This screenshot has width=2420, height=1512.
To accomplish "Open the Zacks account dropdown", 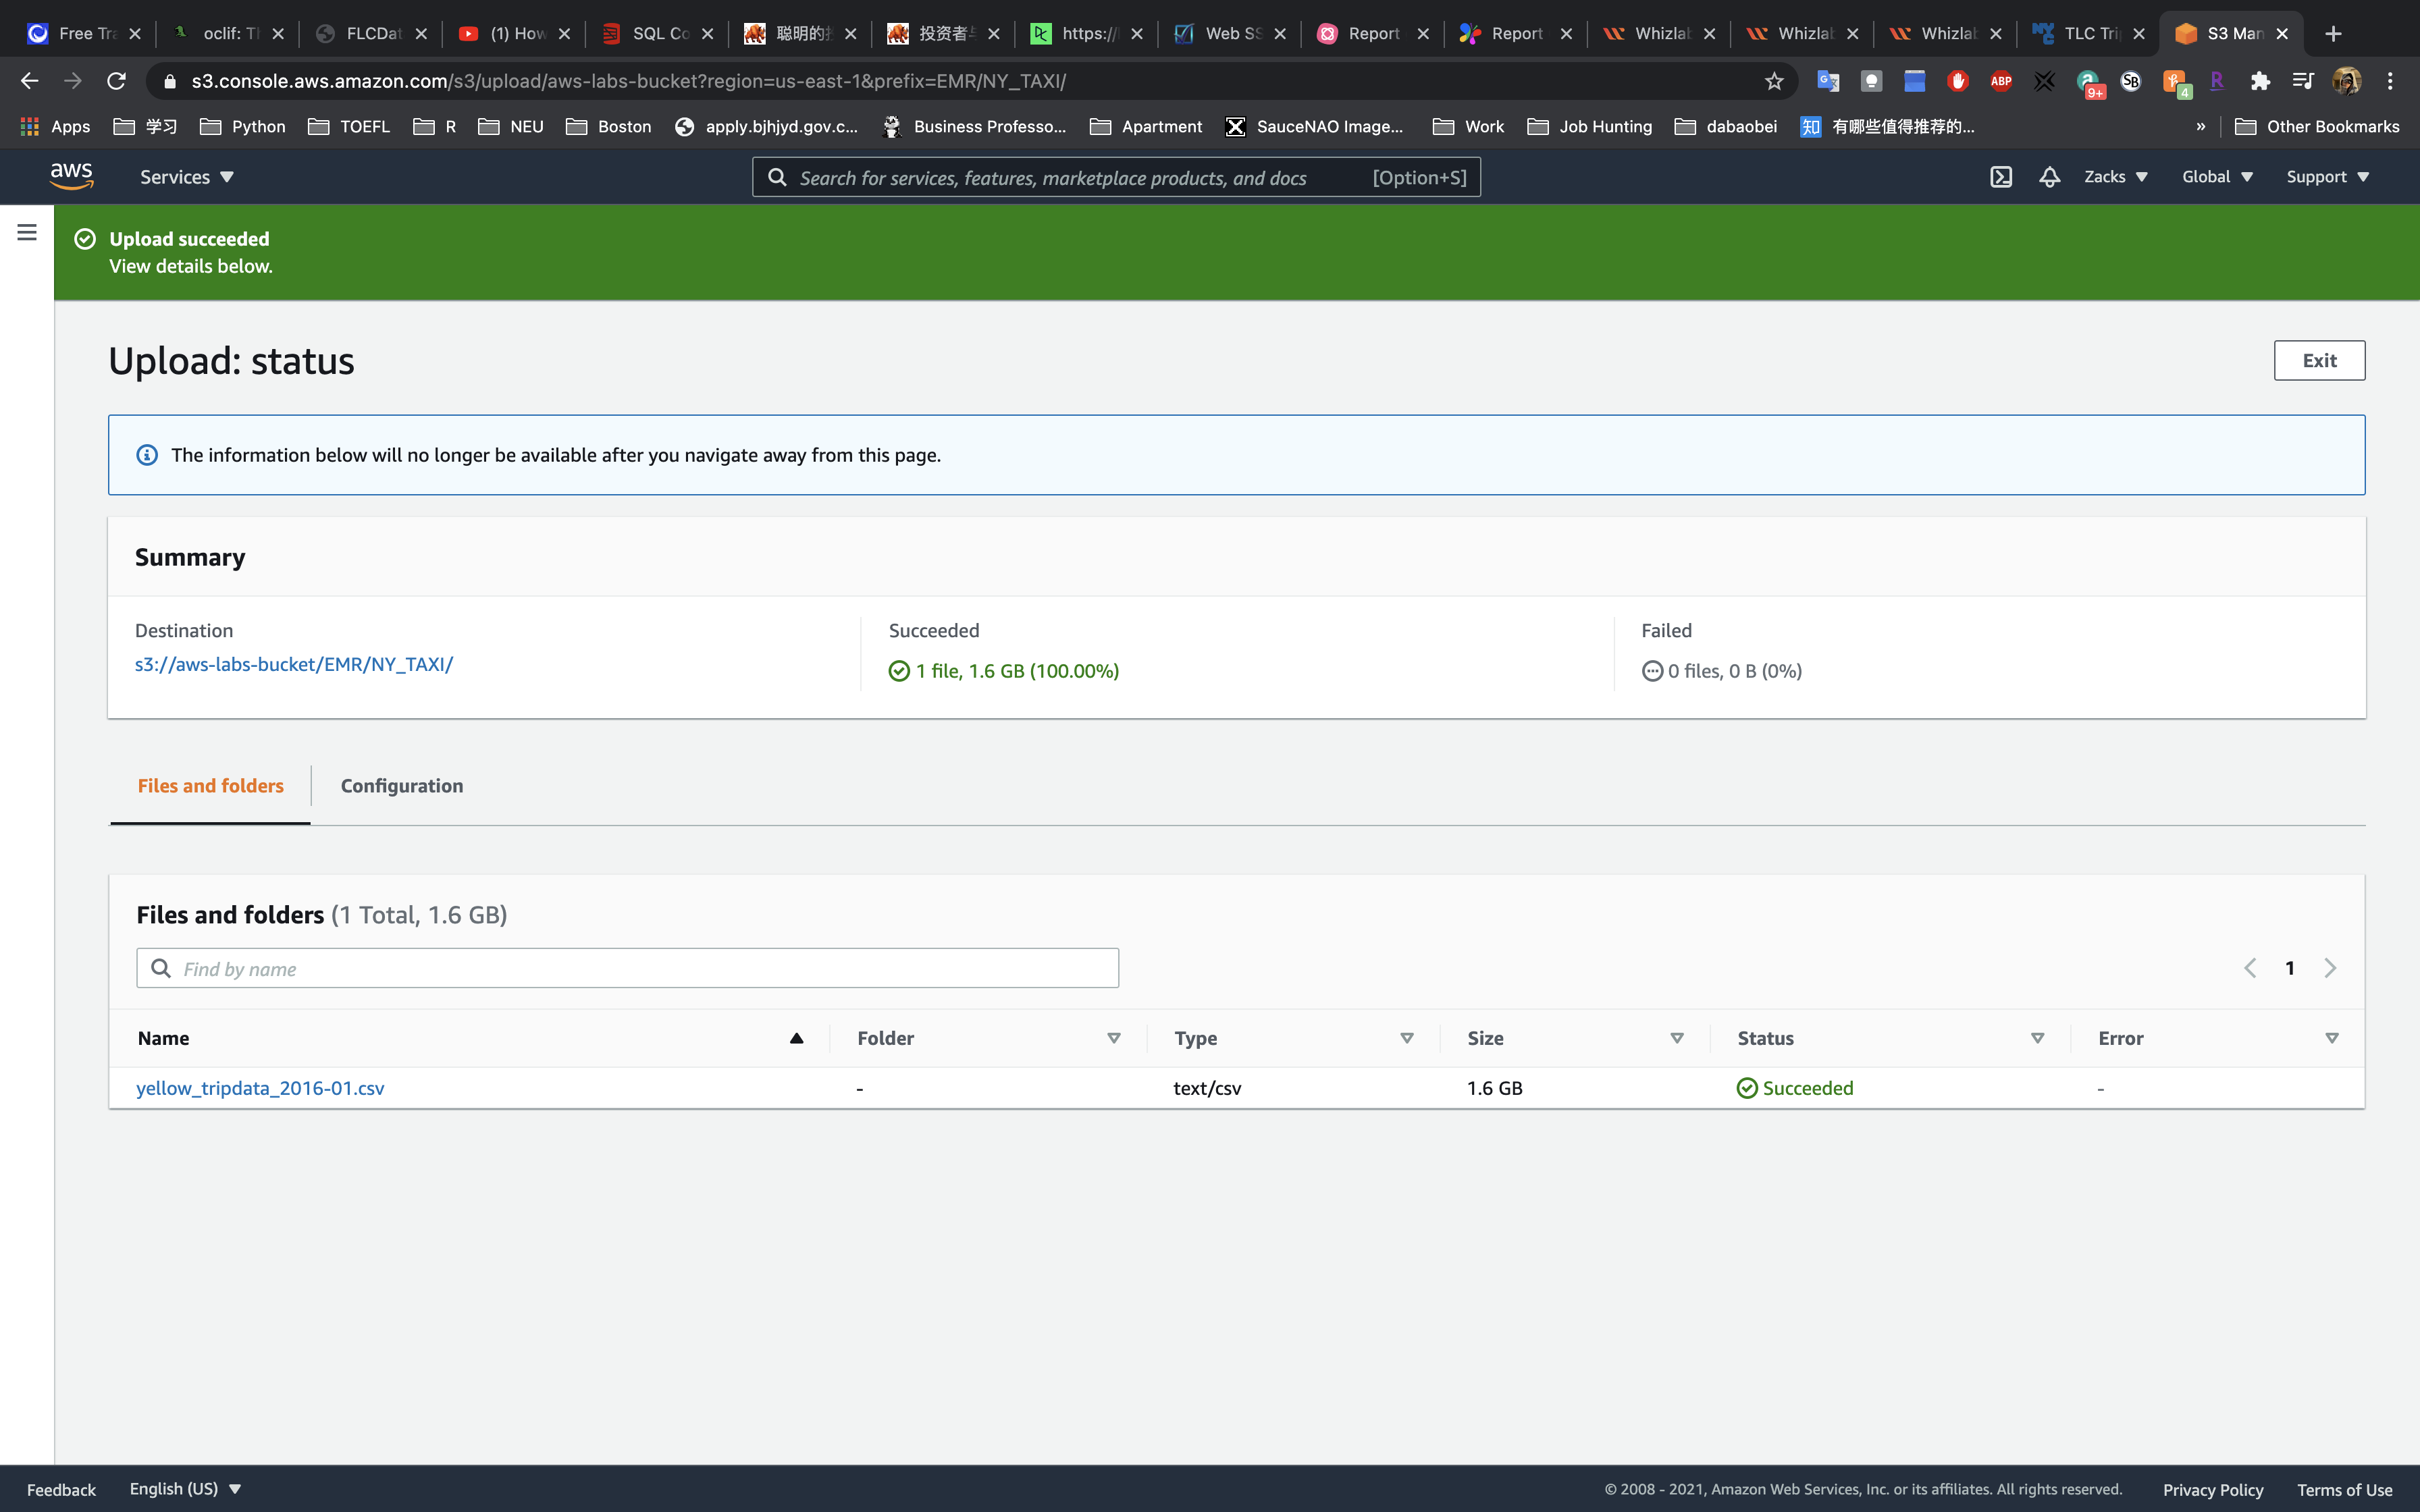I will (2115, 177).
